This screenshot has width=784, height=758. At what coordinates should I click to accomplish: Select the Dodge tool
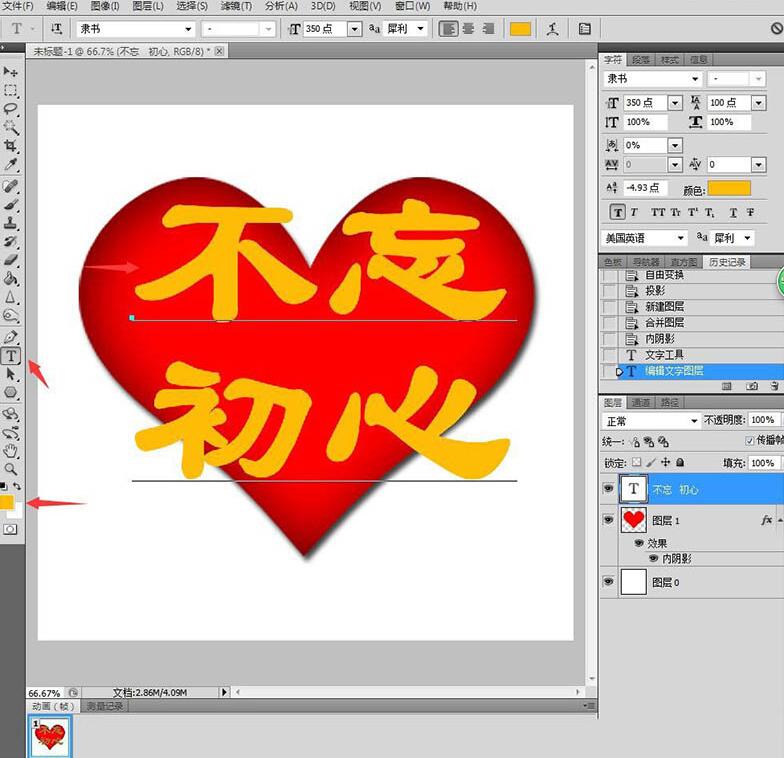click(x=10, y=316)
